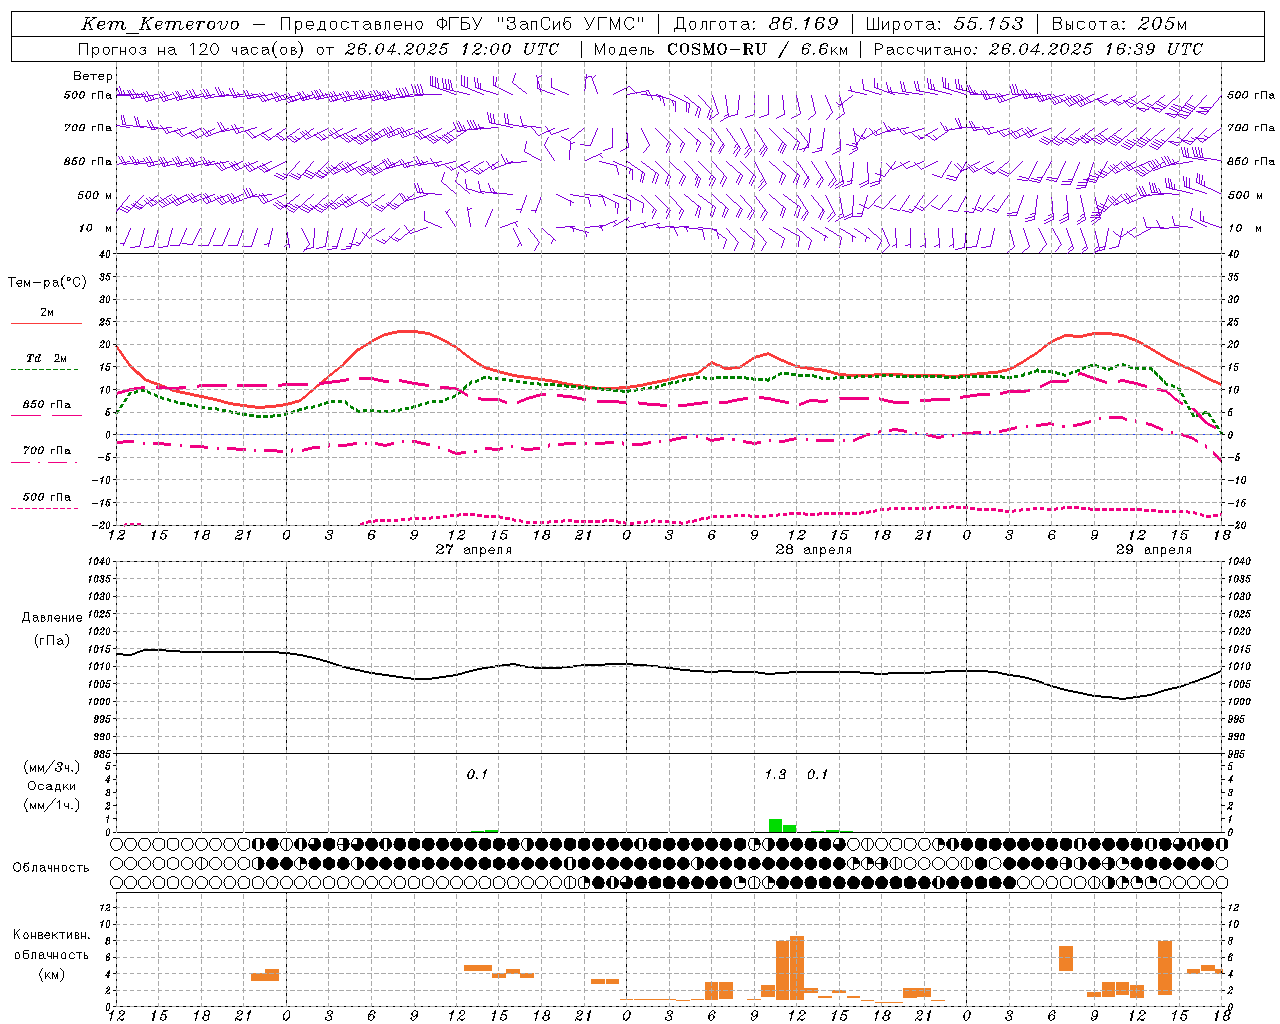1280x1024 pixels.
Task: Select the elevation text Высота: 205м
Action: click(1119, 24)
